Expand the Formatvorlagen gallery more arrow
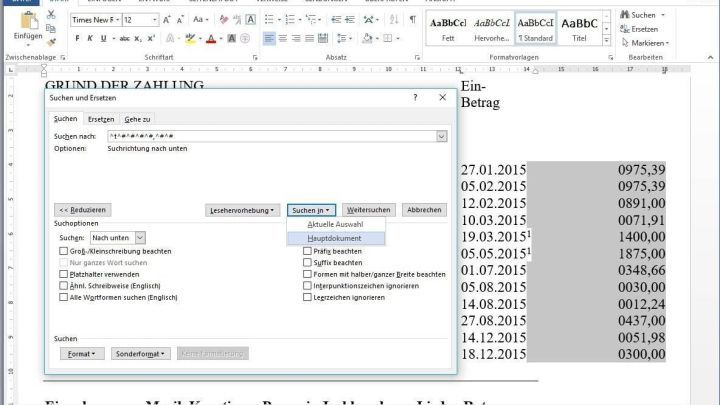Viewport: 720px width, 405px height. click(x=607, y=40)
